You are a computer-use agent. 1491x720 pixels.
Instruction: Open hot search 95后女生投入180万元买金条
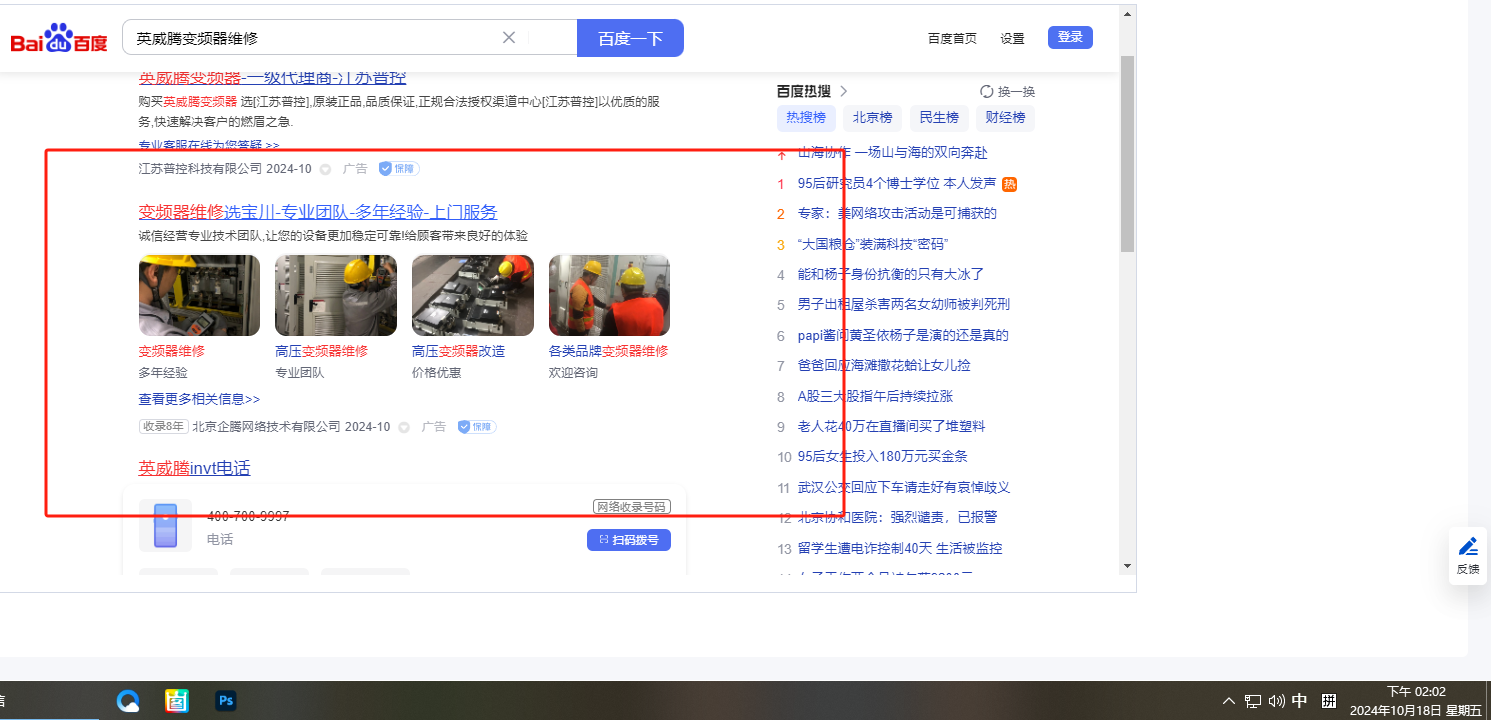883,456
